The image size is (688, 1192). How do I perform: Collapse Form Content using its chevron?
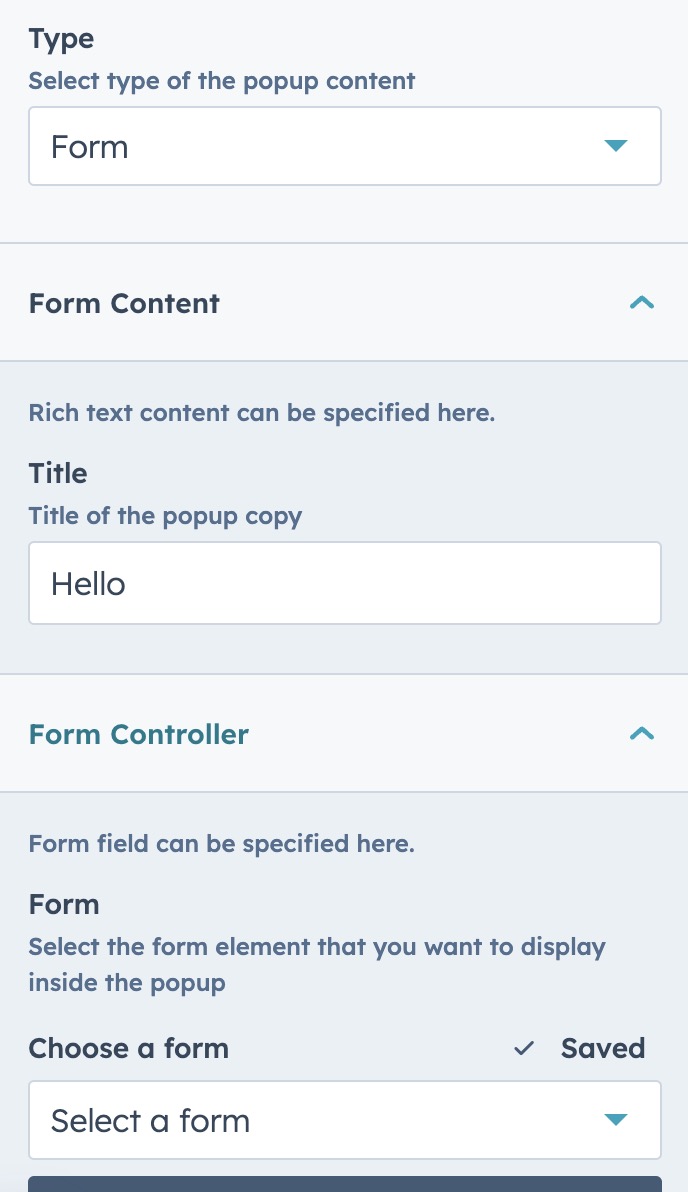(642, 303)
